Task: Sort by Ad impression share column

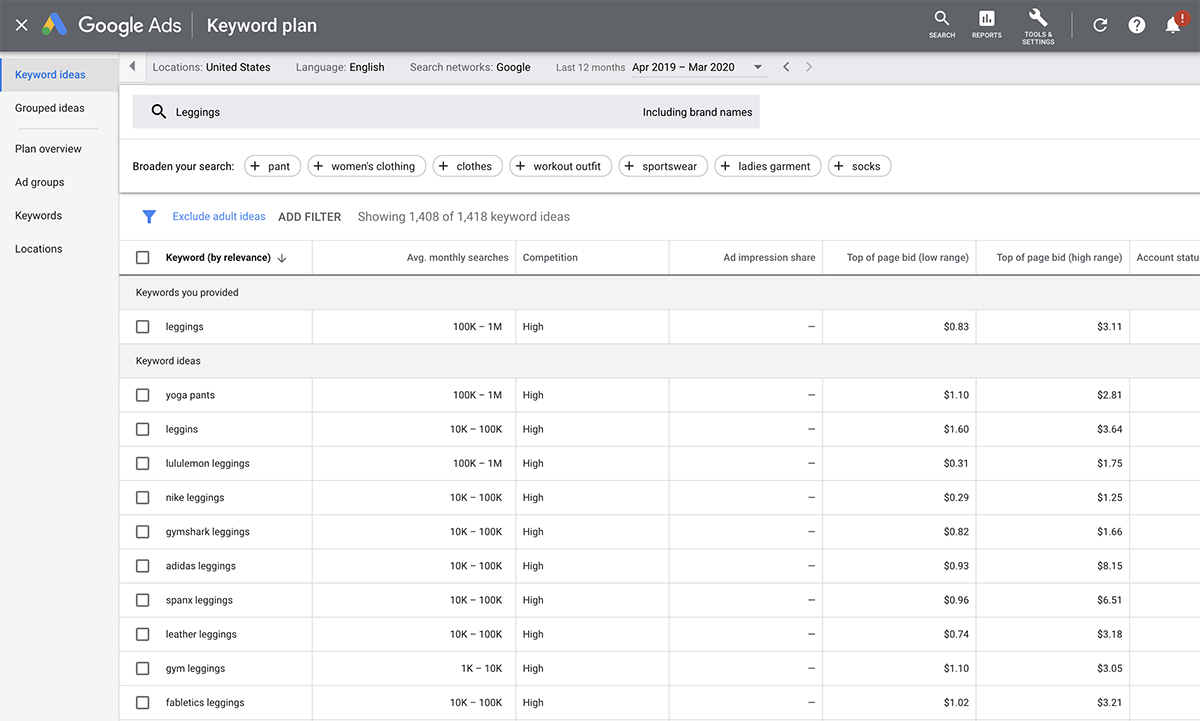Action: click(x=769, y=258)
